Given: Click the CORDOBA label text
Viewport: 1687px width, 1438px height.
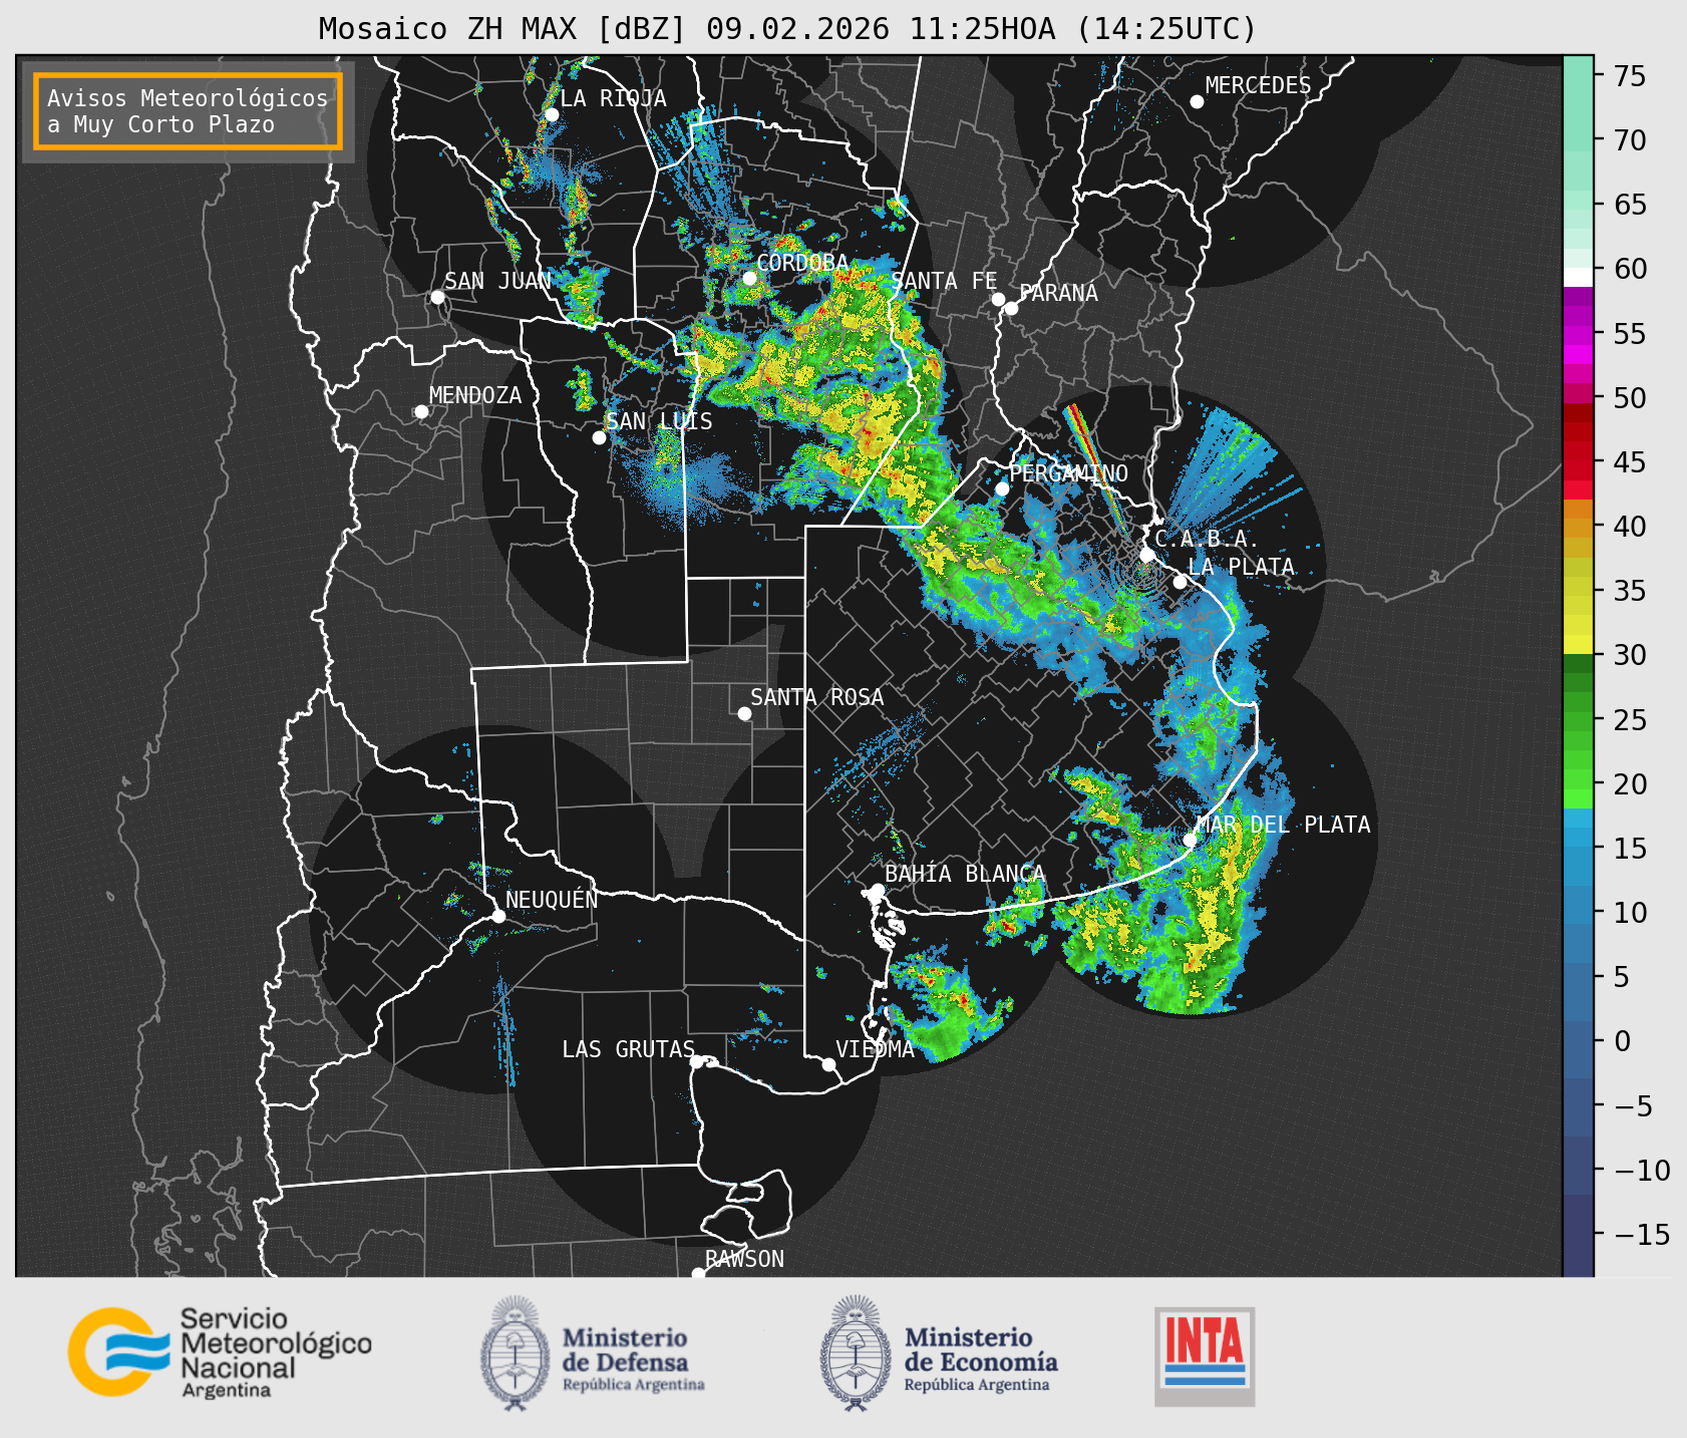Looking at the screenshot, I should (x=802, y=263).
